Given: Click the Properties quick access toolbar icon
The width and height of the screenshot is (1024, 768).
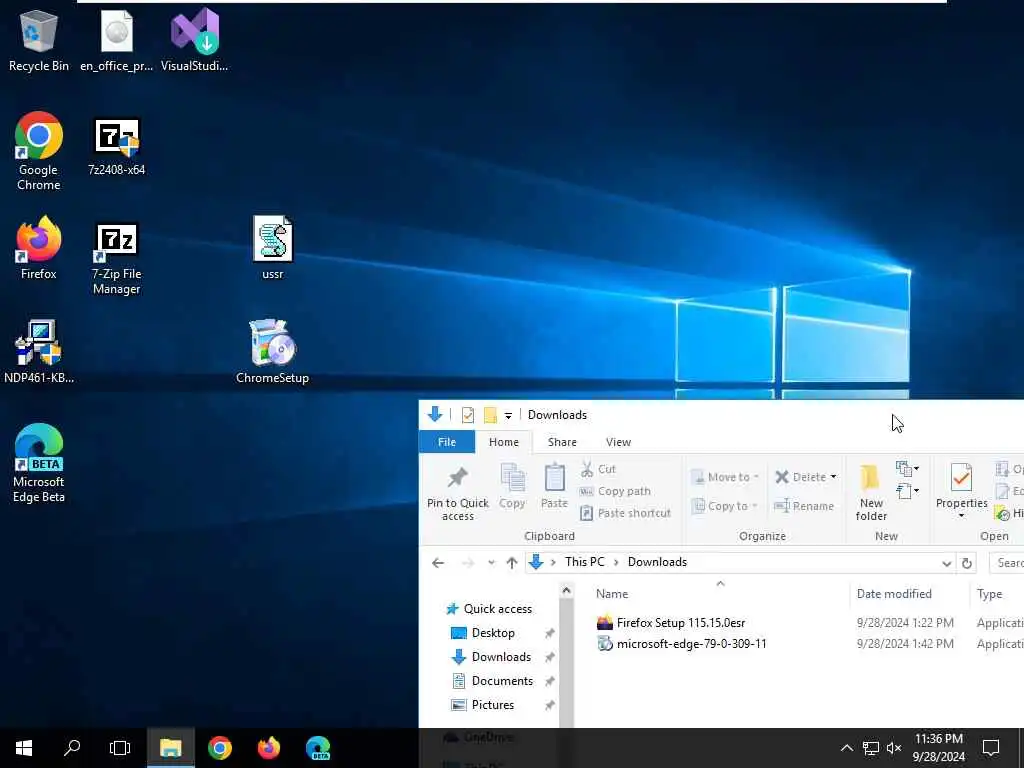Looking at the screenshot, I should [468, 415].
